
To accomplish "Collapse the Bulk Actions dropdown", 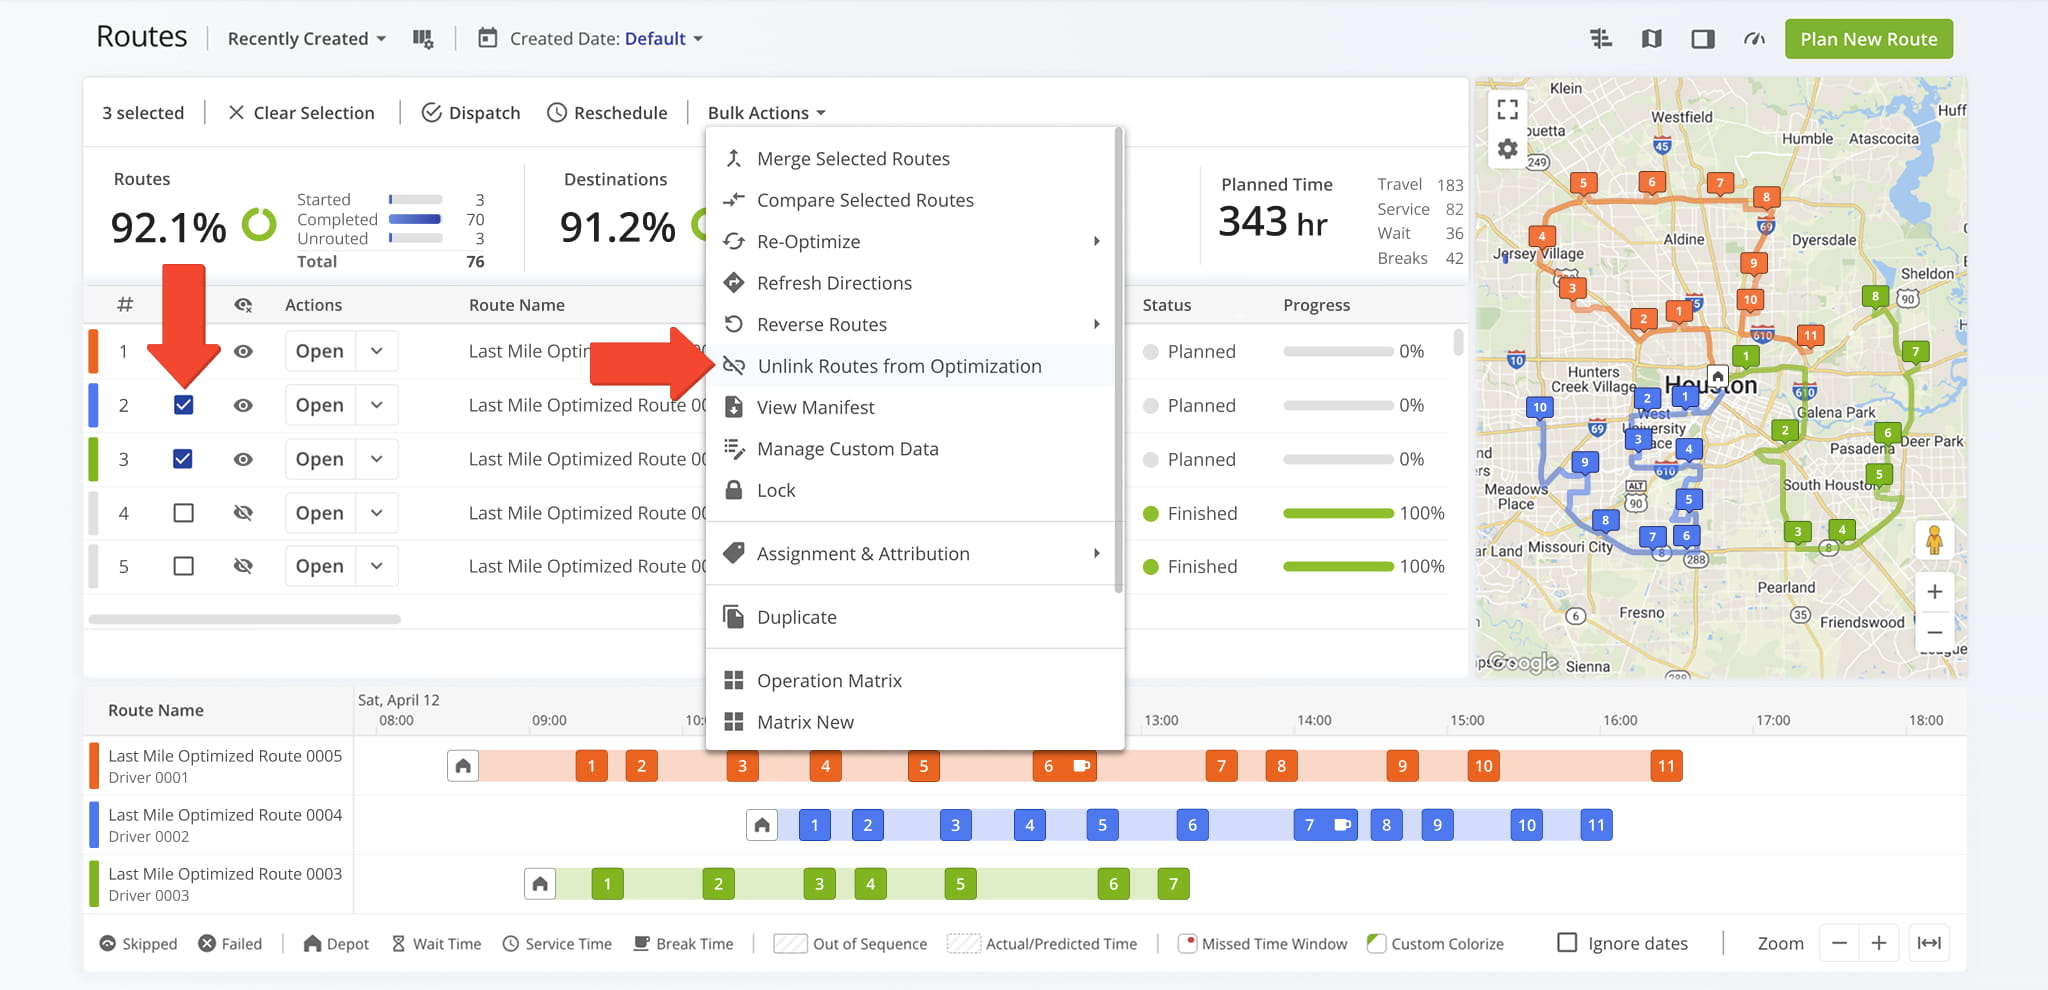I will click(766, 113).
